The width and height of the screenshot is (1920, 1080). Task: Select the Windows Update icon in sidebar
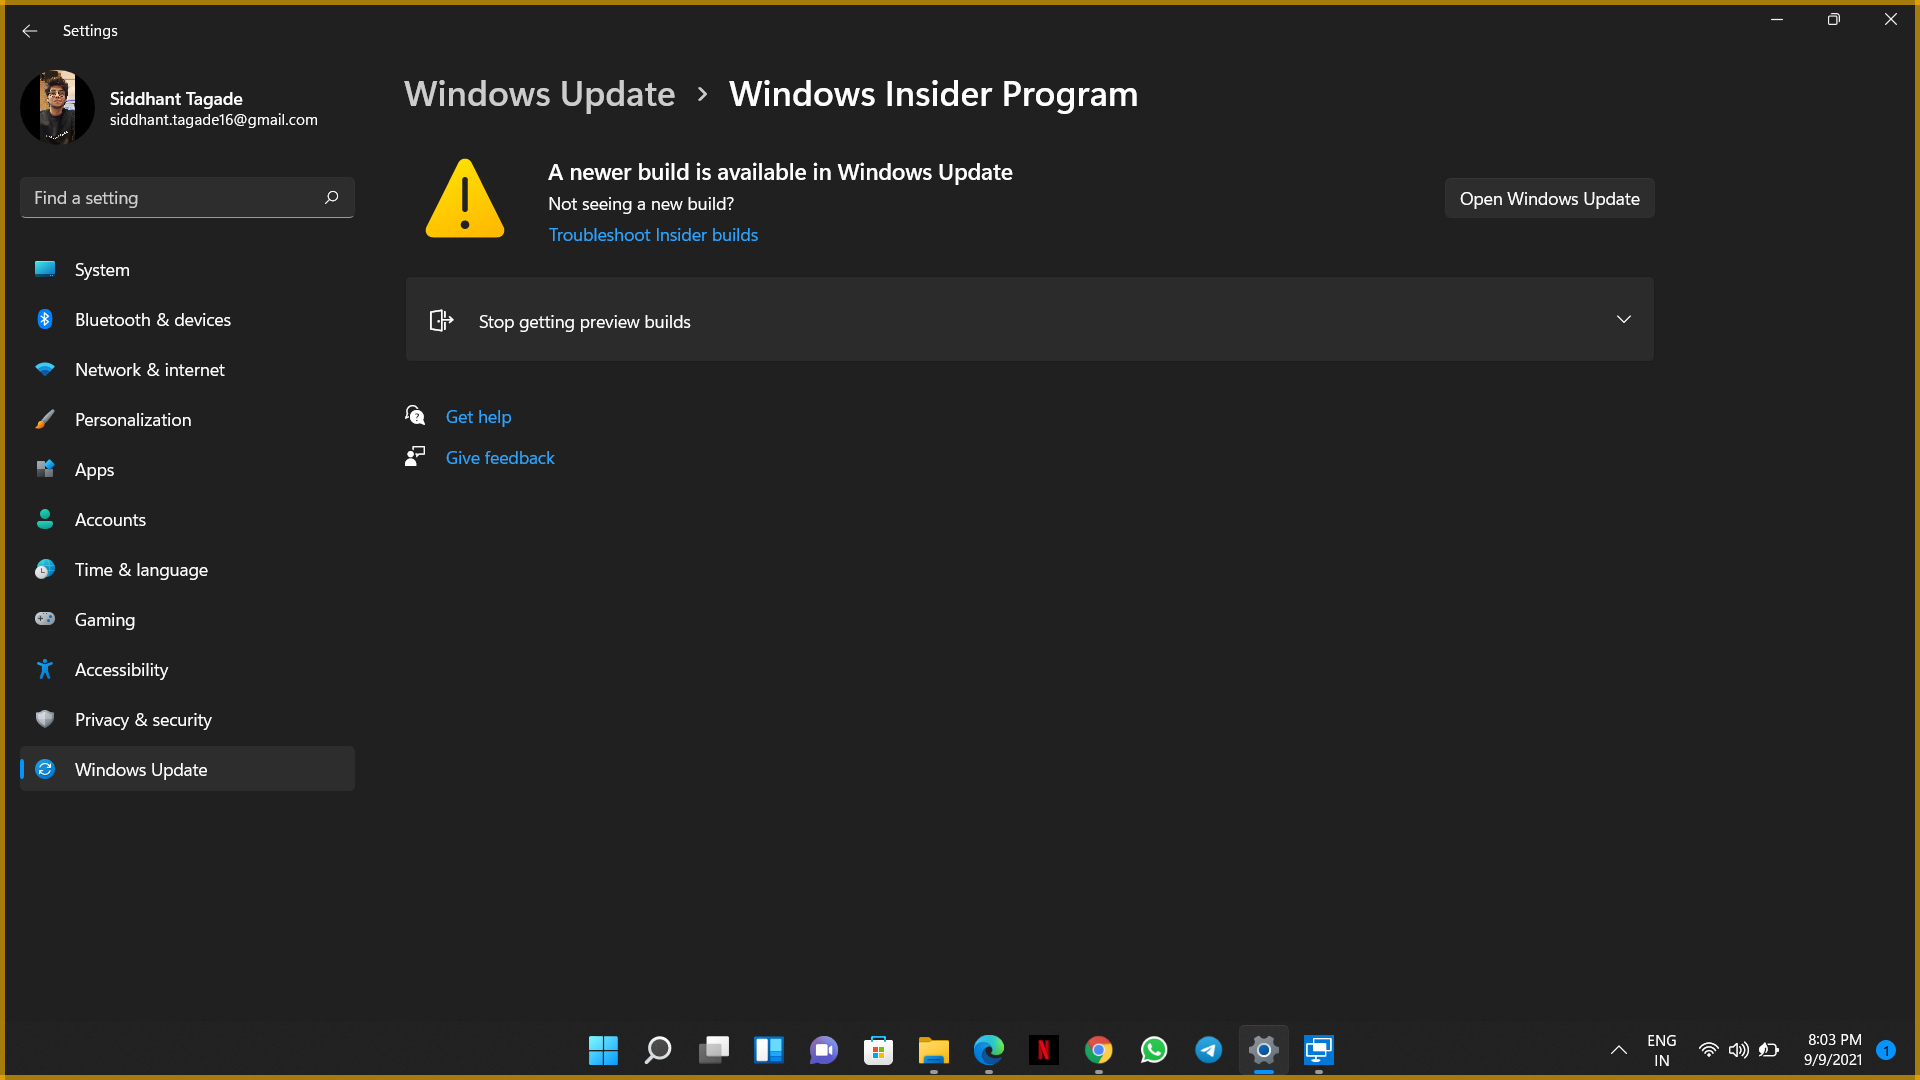(x=45, y=769)
